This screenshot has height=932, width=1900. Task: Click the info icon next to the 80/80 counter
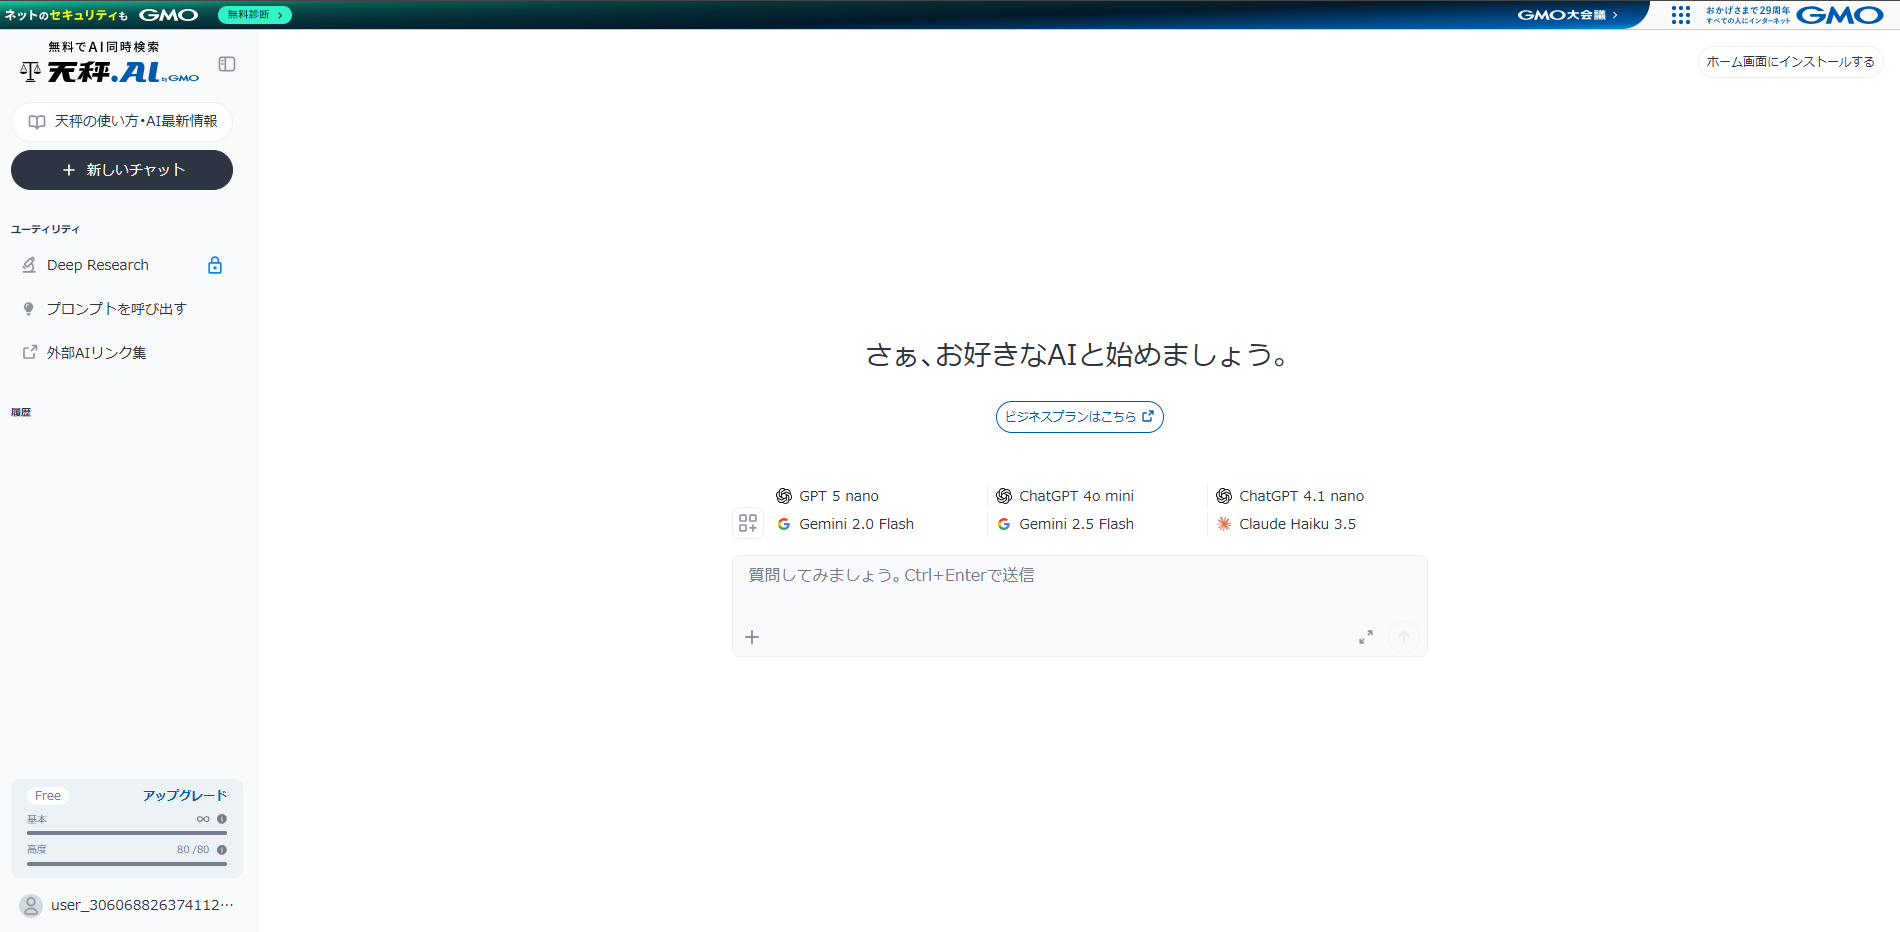click(x=222, y=849)
